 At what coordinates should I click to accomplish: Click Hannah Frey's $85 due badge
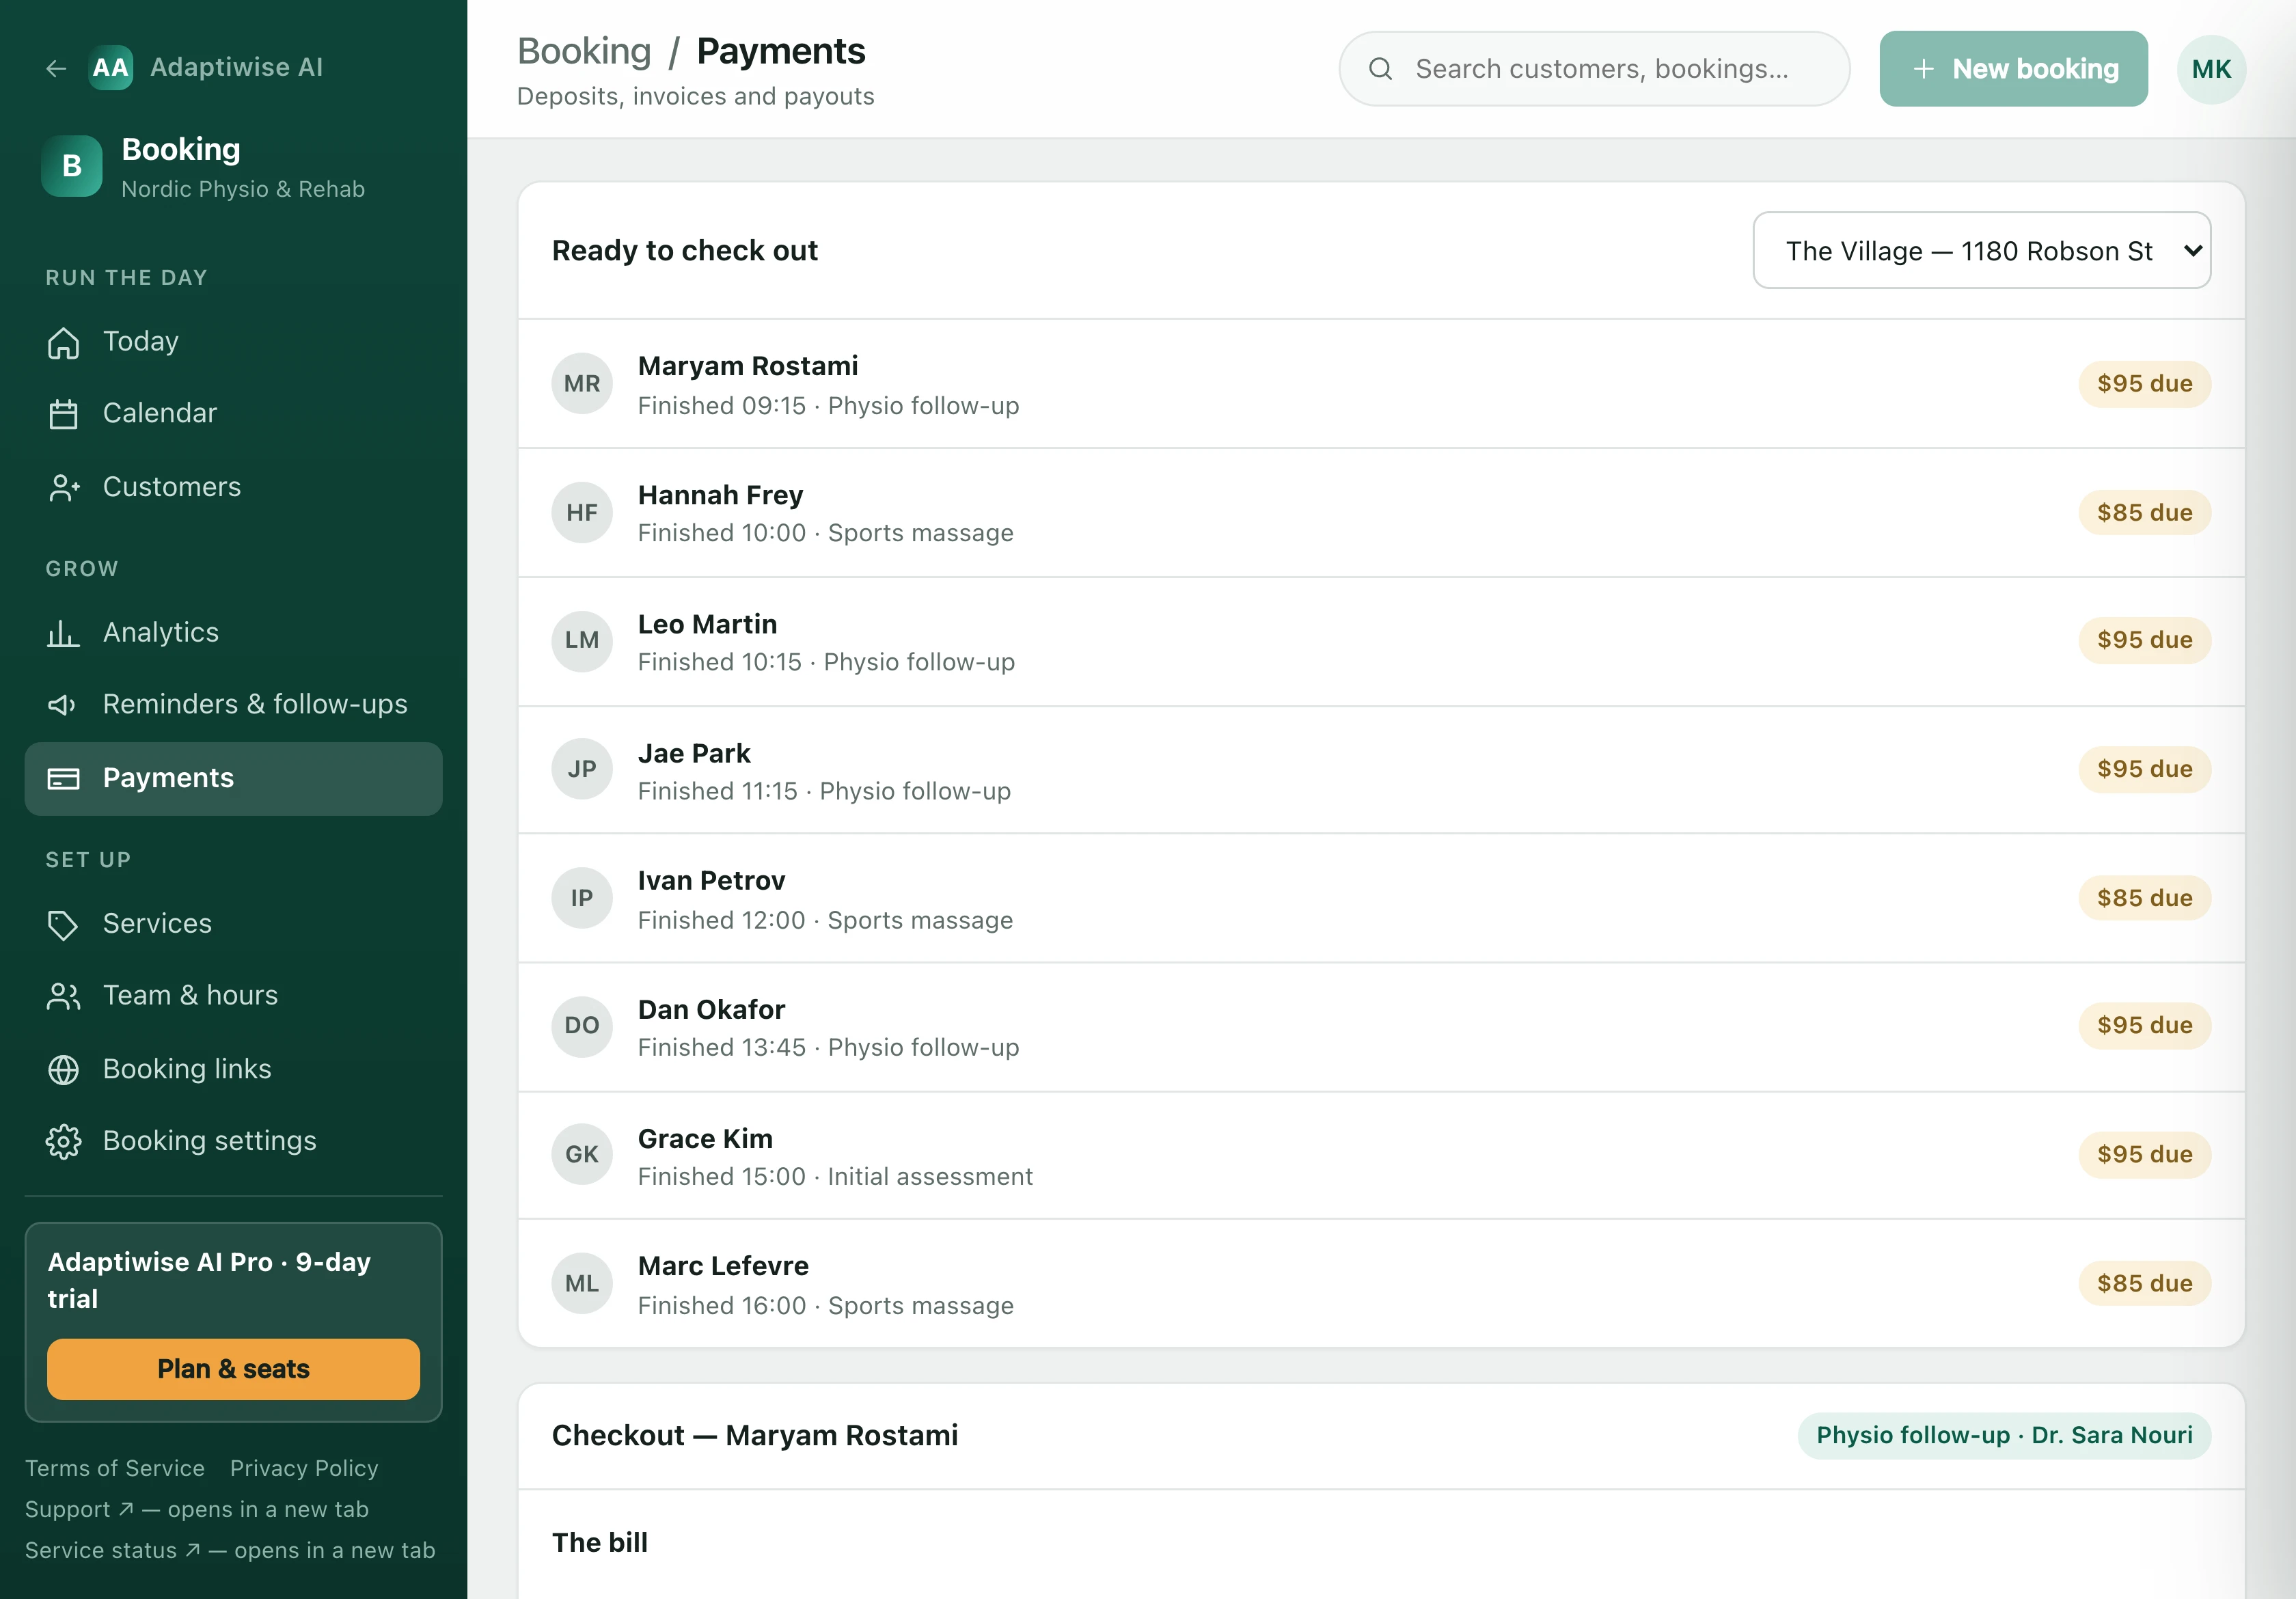pos(2144,512)
